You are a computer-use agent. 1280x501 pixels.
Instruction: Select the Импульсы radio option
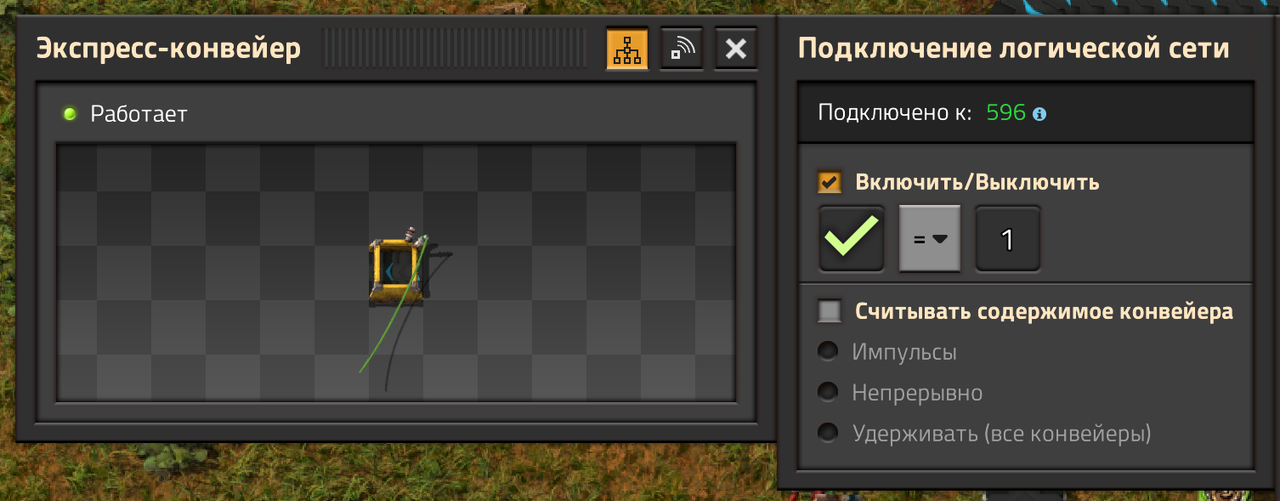click(x=828, y=352)
